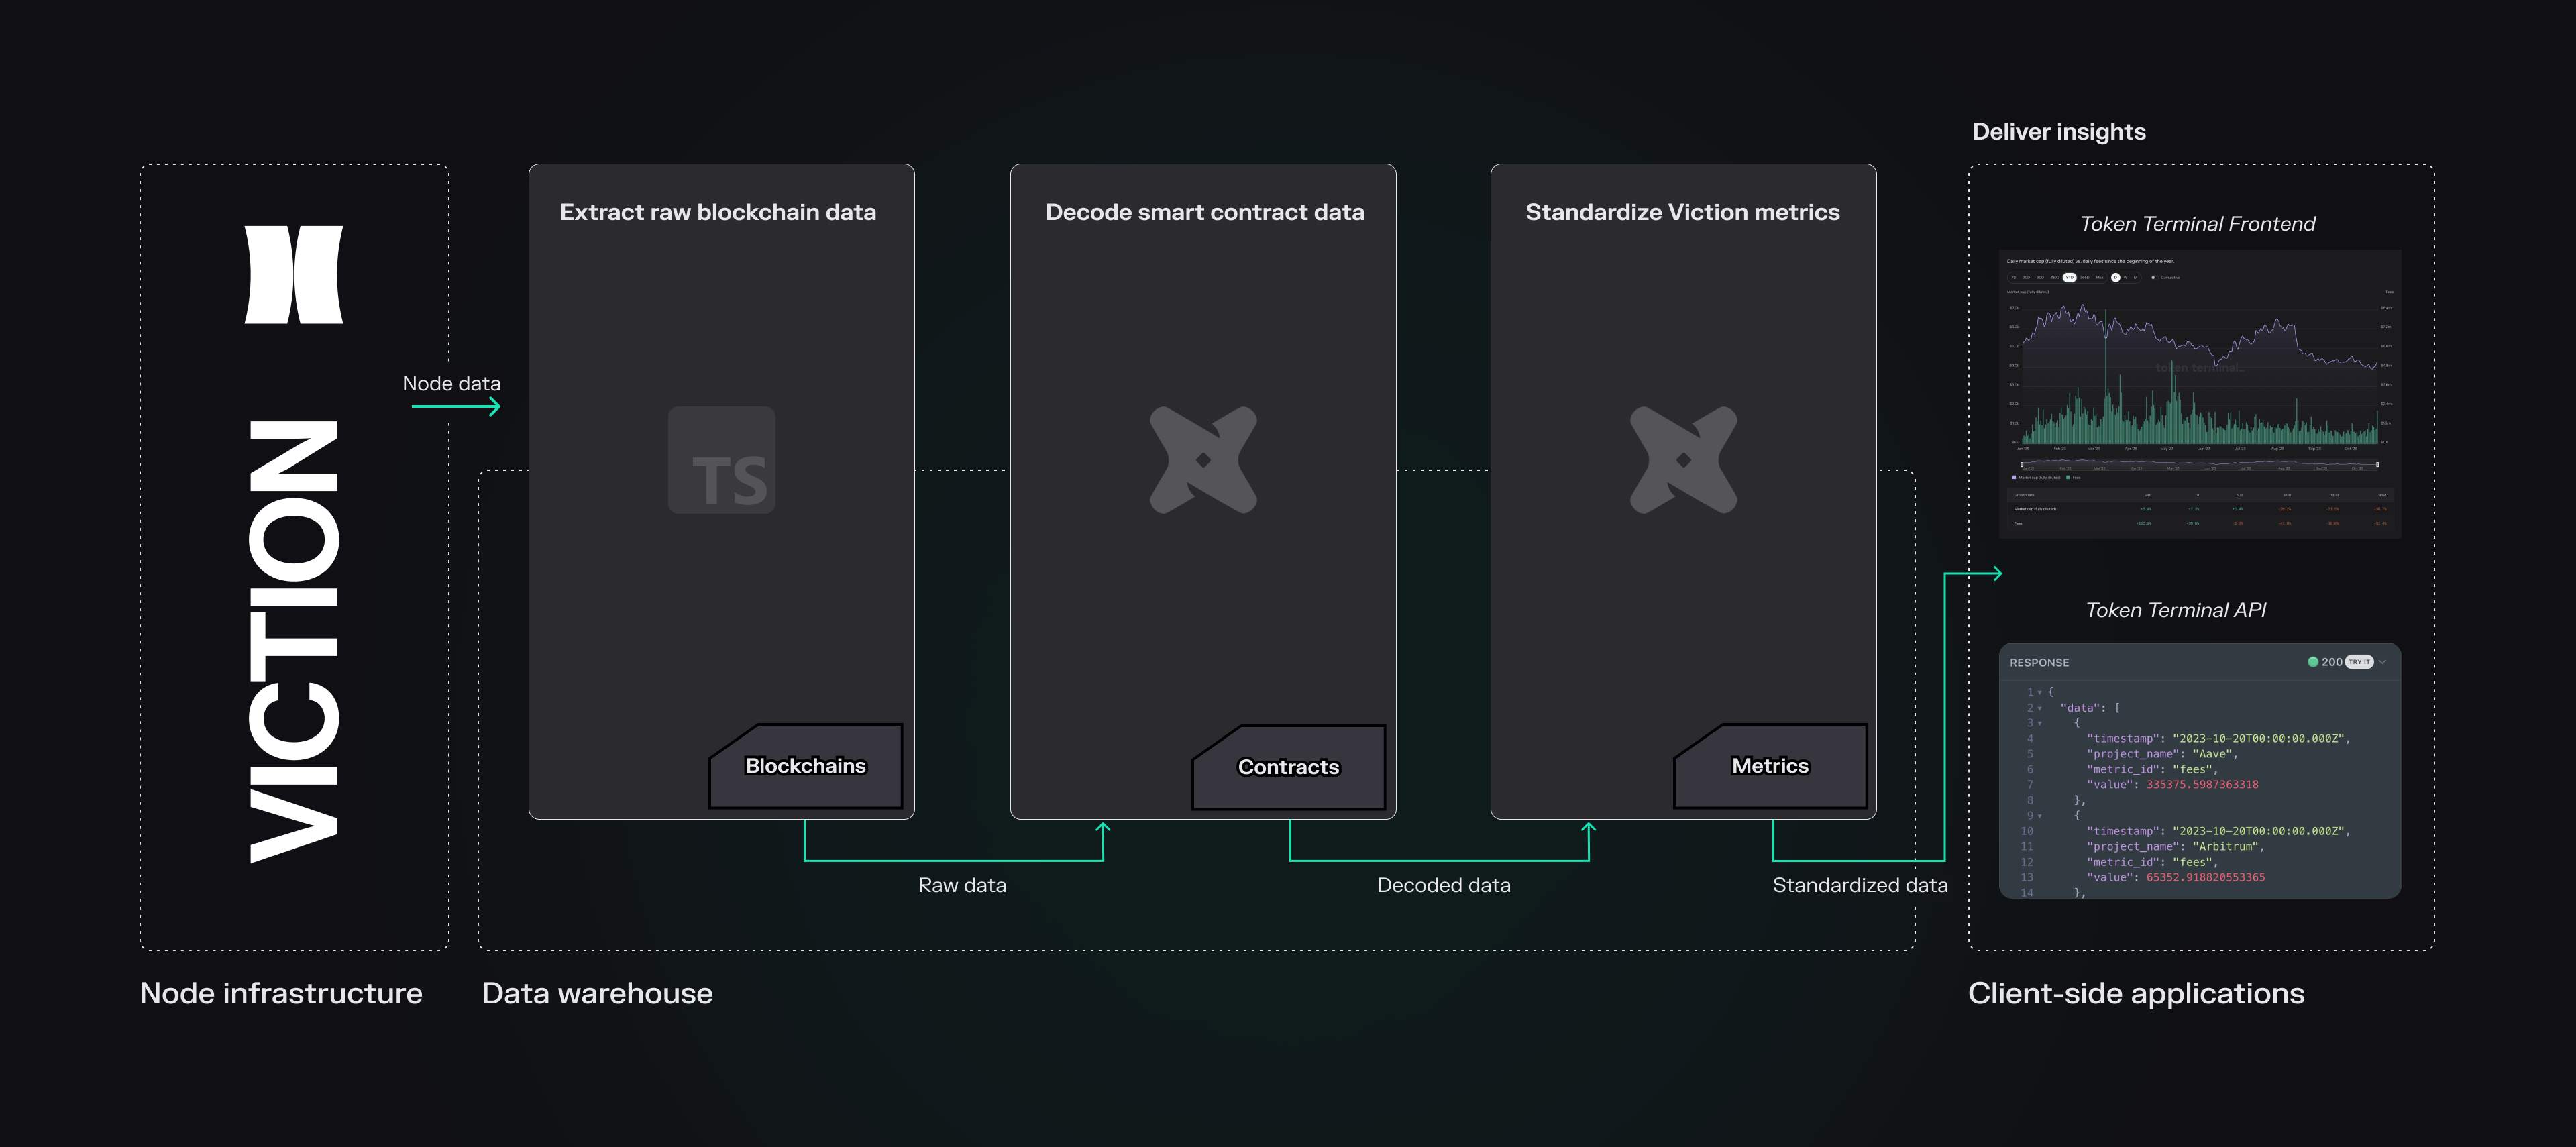Click the chart range slider right handle
Screen dimensions: 2576x1147
point(2378,465)
